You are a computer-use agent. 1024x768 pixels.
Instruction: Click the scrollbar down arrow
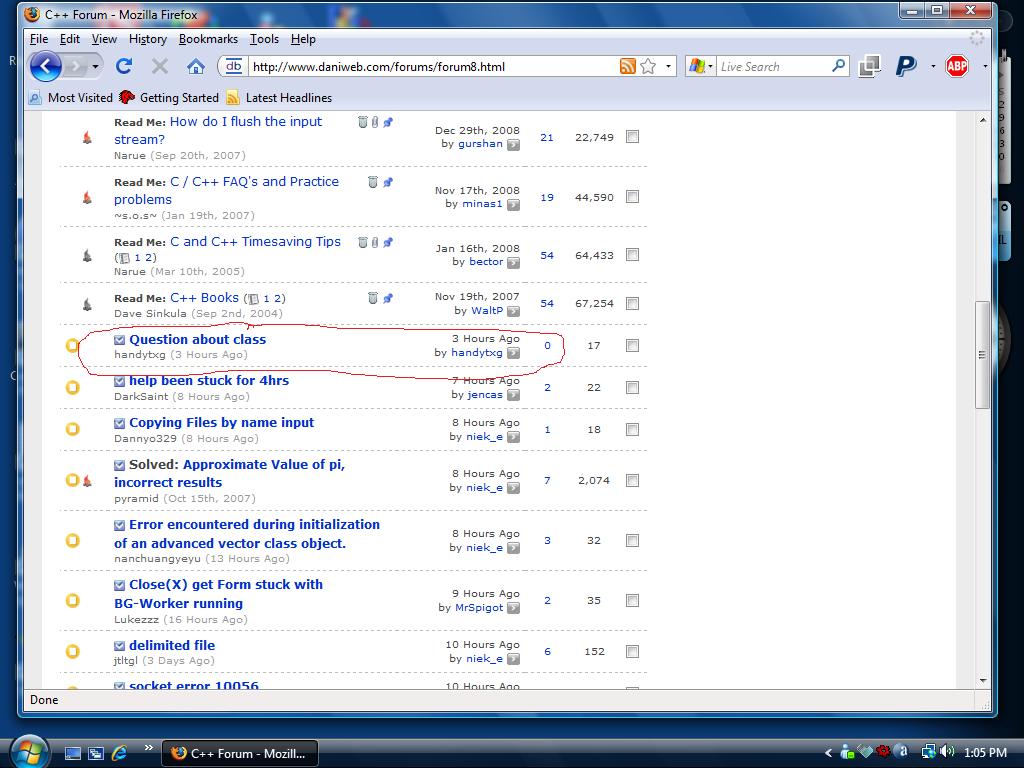click(983, 680)
